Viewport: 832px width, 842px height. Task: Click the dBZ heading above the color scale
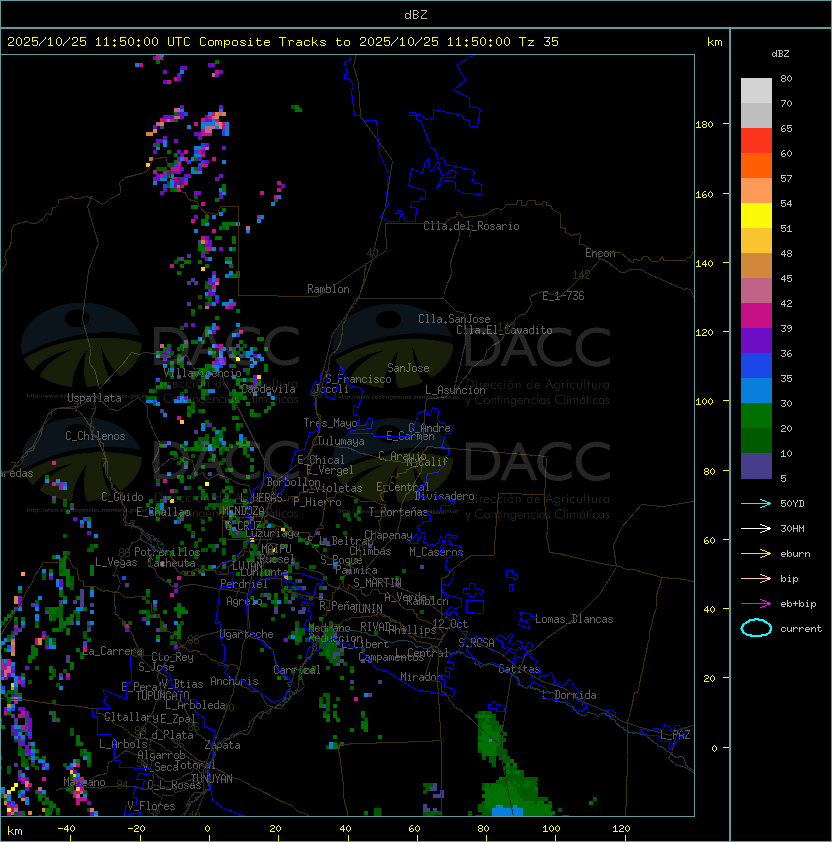click(x=780, y=54)
